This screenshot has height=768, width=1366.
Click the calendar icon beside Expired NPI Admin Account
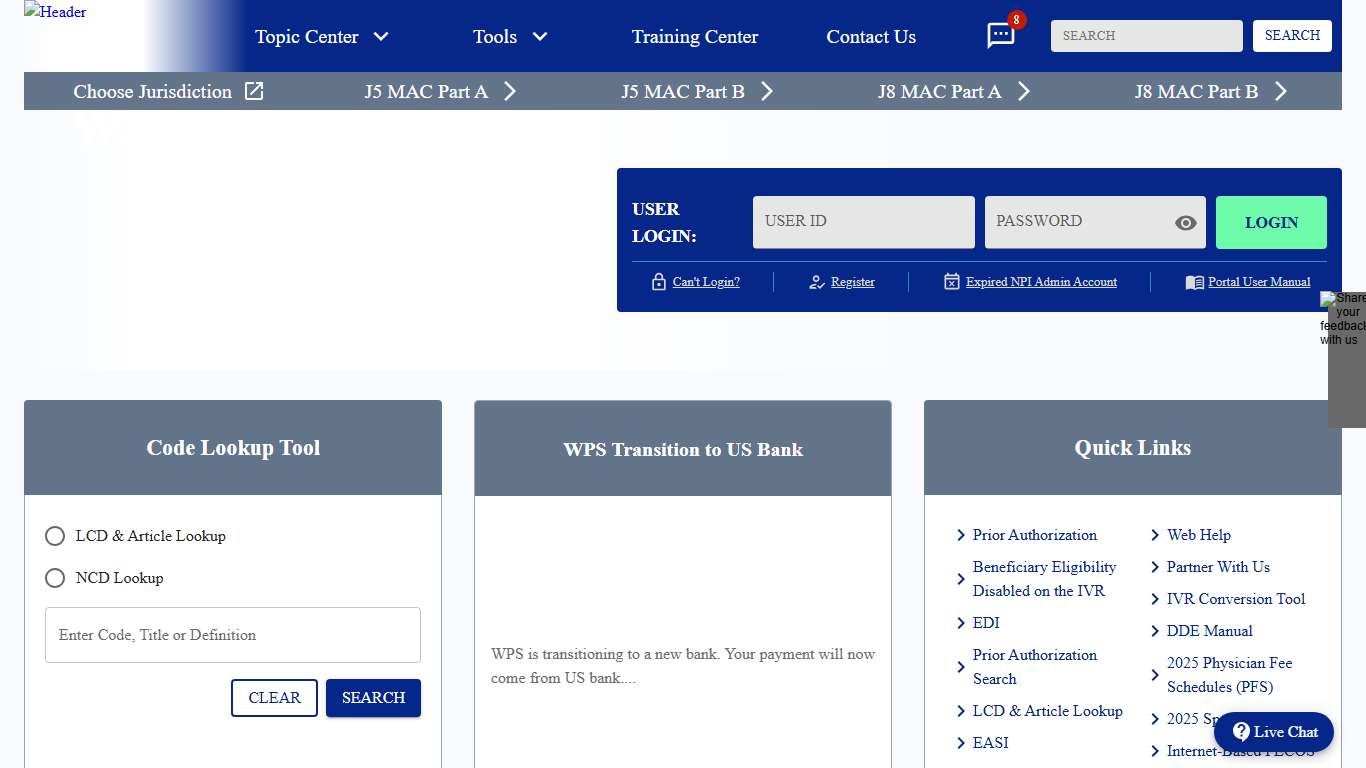[951, 282]
